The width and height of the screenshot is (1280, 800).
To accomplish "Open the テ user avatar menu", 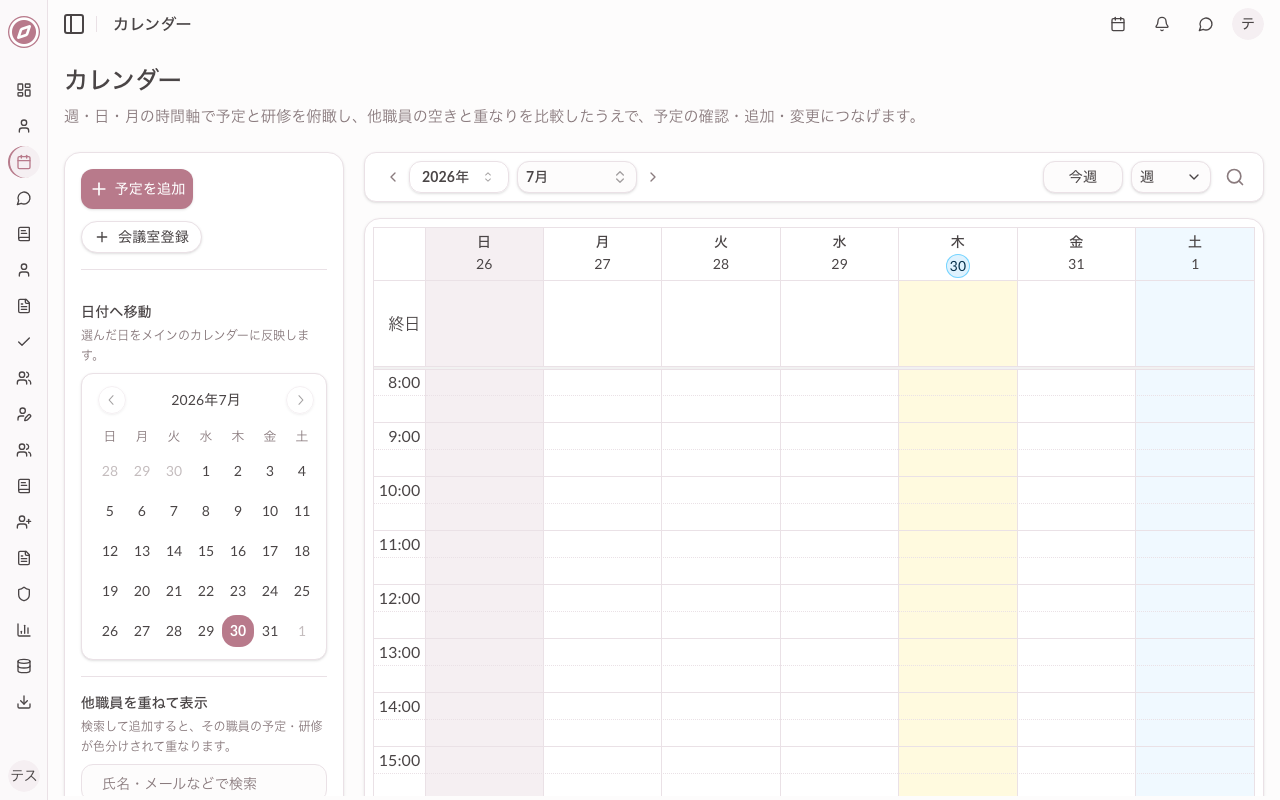I will click(x=1248, y=24).
